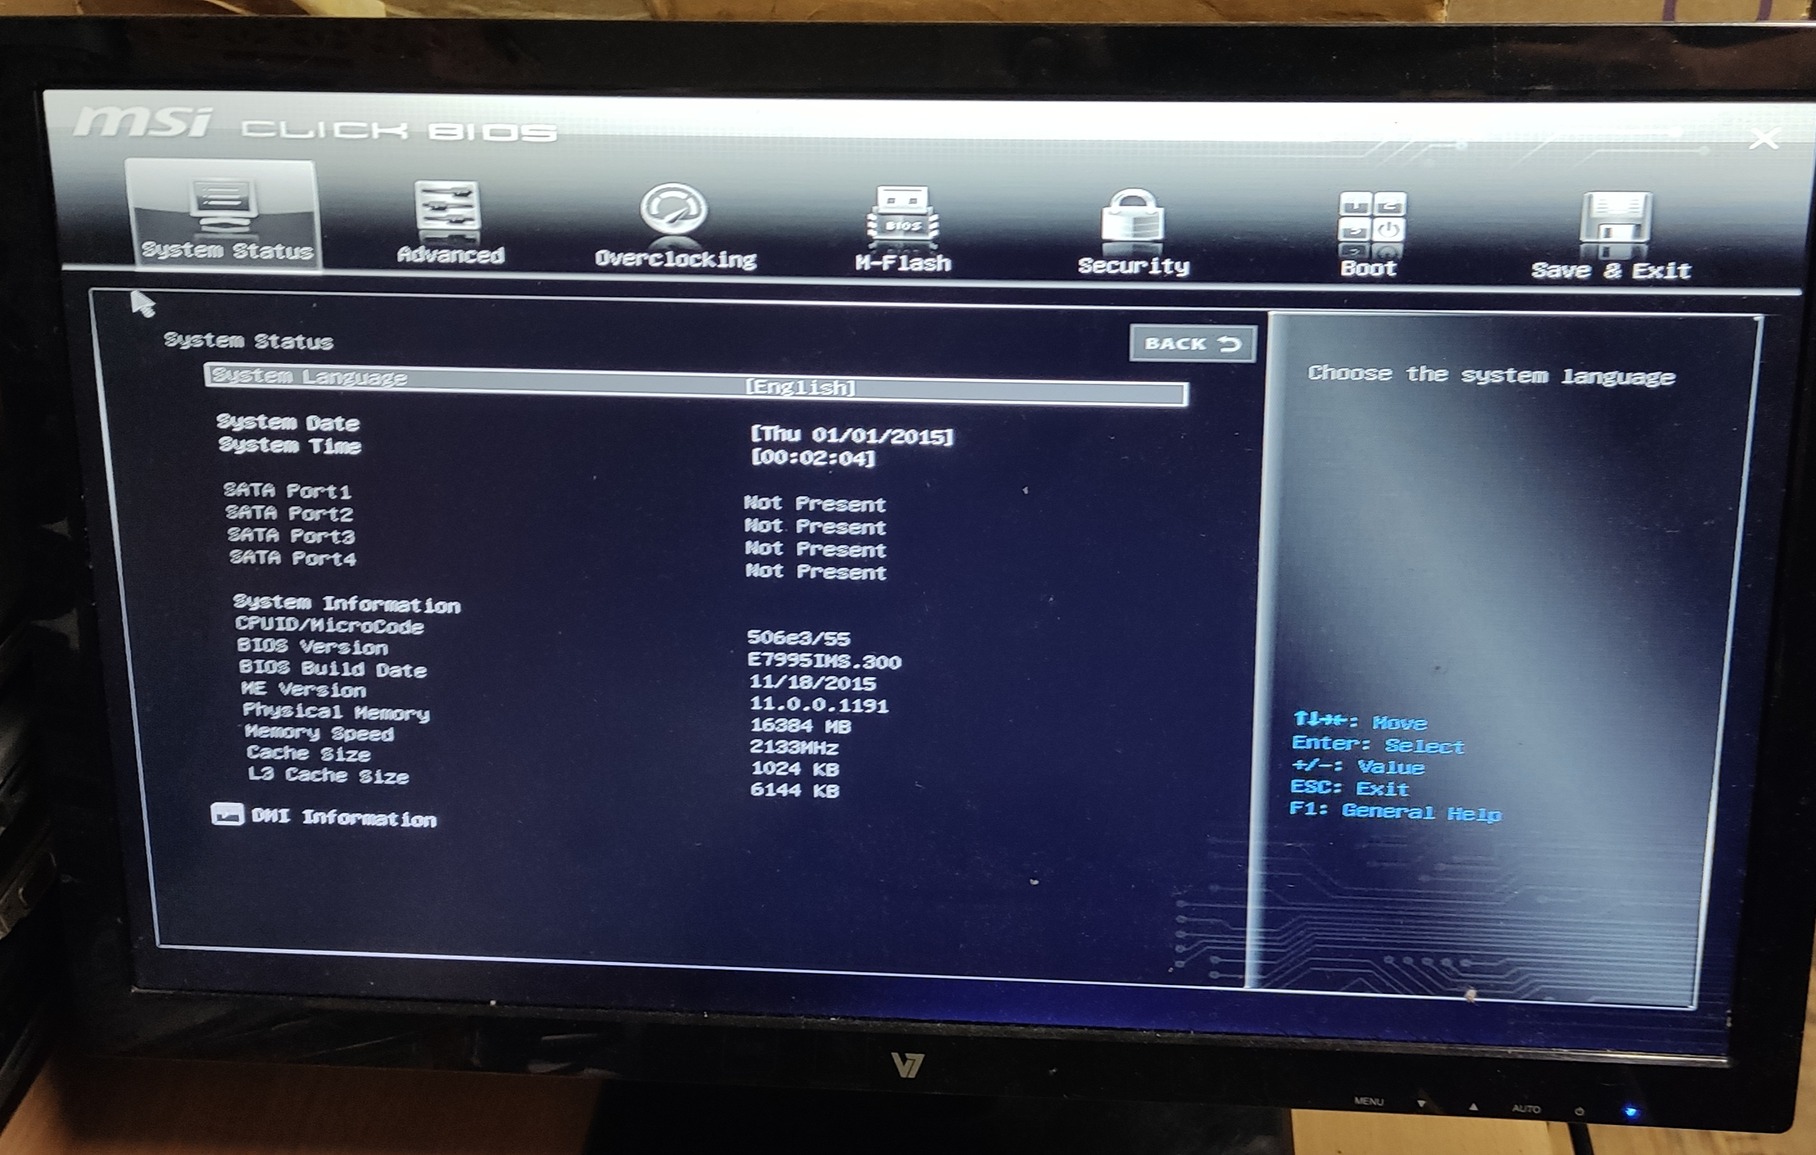Open the System Language [English] selector

696,383
